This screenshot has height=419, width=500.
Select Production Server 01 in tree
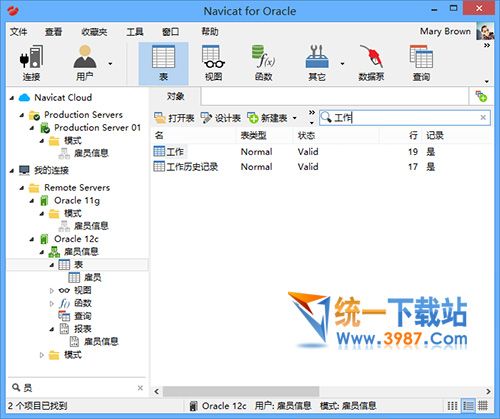point(97,128)
